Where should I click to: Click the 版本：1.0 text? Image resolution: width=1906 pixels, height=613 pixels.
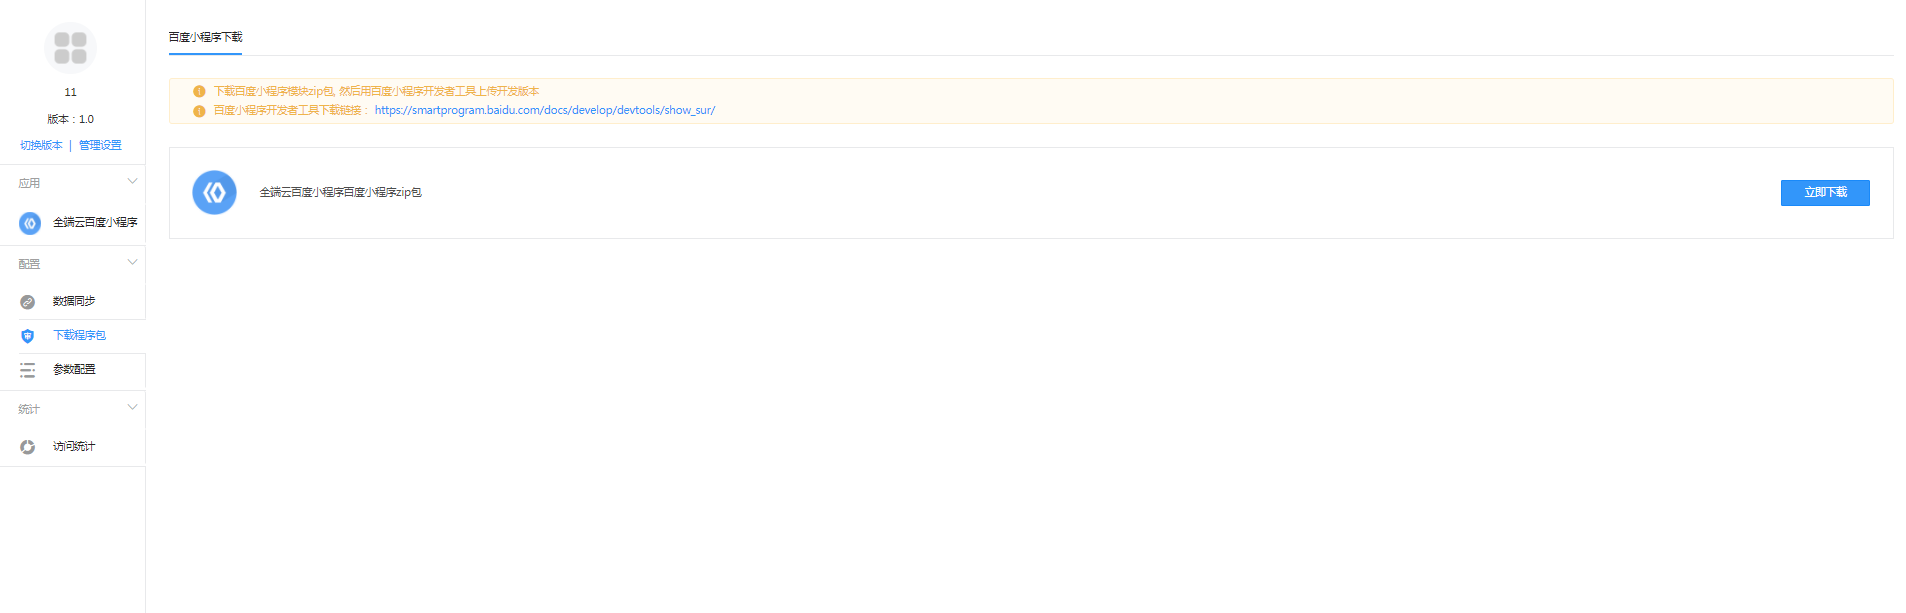70,119
